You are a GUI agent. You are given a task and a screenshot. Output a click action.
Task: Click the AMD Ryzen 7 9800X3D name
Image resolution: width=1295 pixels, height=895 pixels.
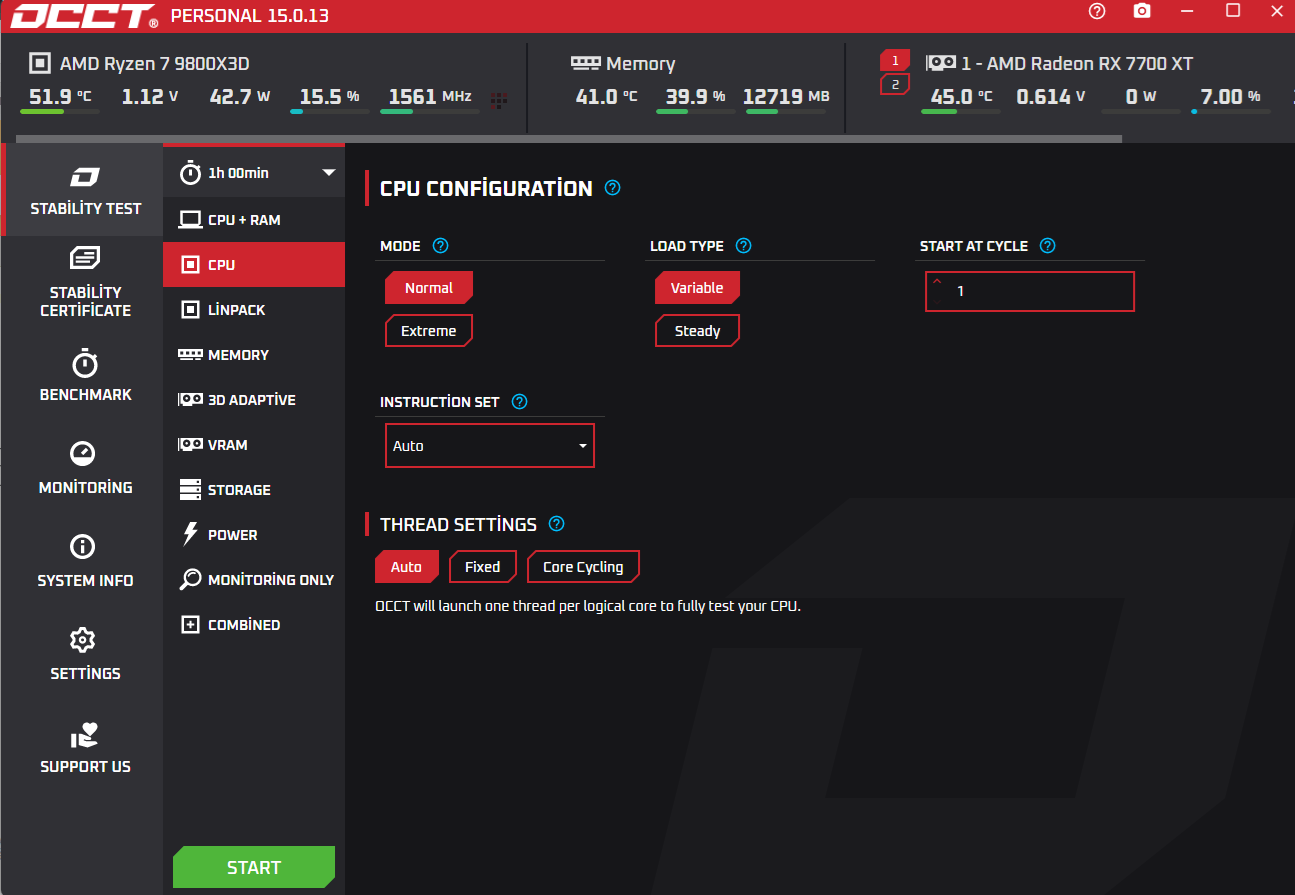(155, 63)
